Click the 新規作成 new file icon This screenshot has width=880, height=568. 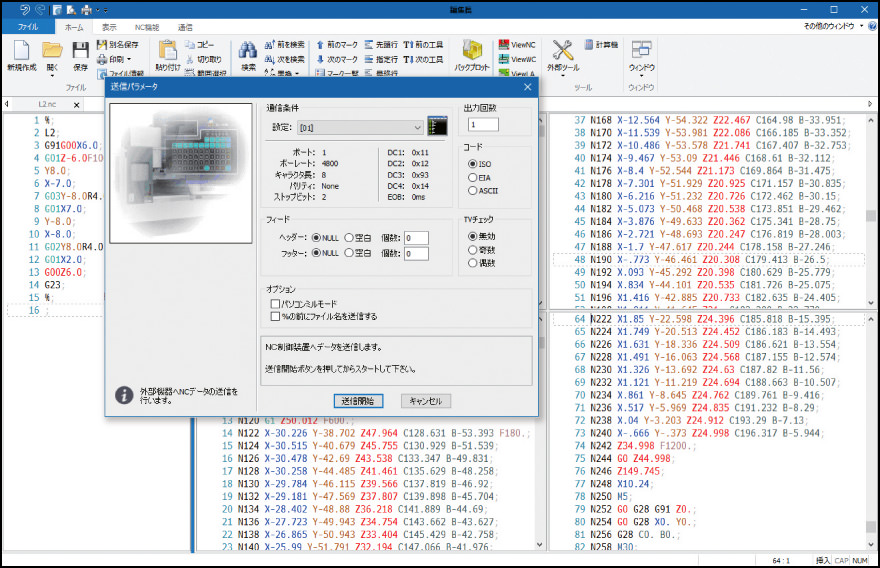point(20,50)
